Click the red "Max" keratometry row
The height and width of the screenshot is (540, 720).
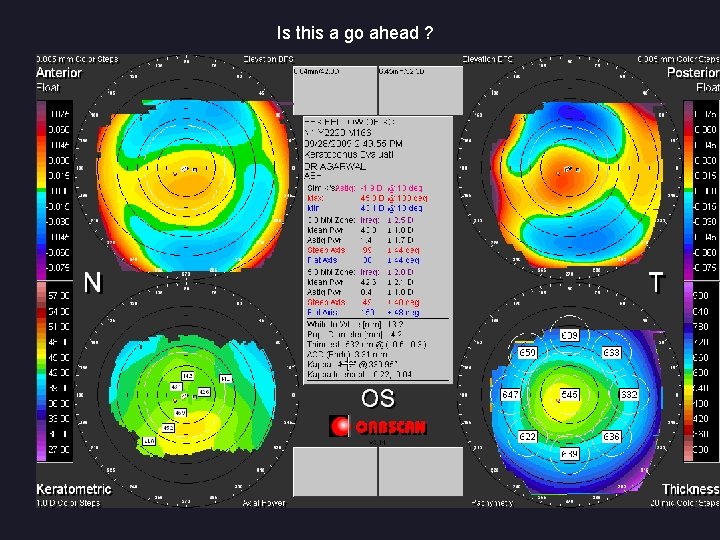[x=367, y=198]
